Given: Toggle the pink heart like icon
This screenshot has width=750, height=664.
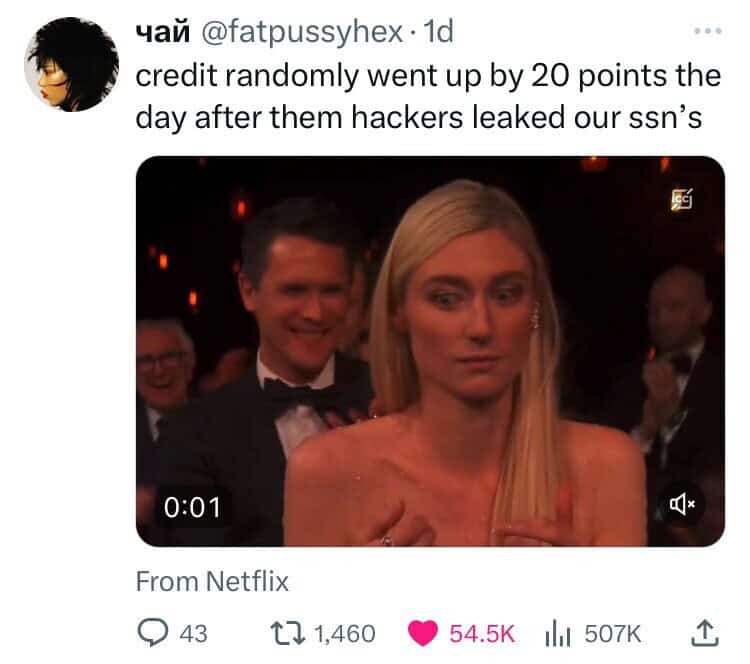Looking at the screenshot, I should [423, 633].
